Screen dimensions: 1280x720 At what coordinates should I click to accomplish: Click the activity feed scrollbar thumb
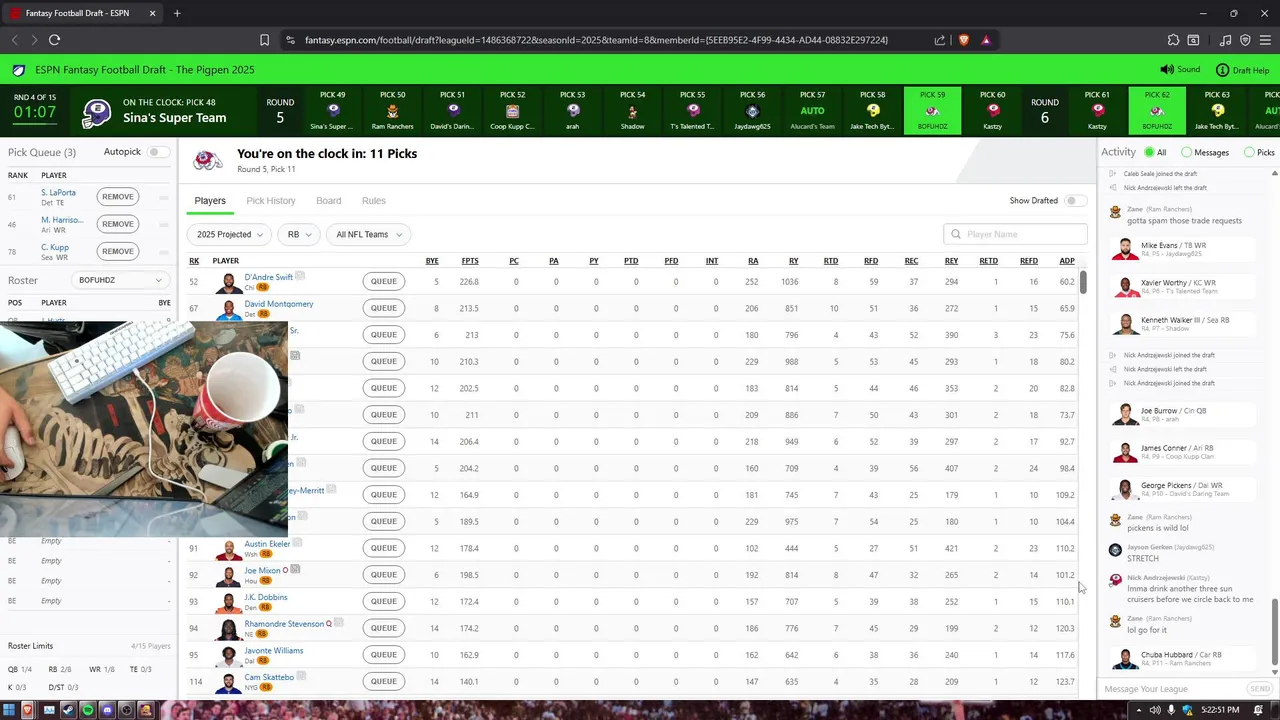[1275, 634]
